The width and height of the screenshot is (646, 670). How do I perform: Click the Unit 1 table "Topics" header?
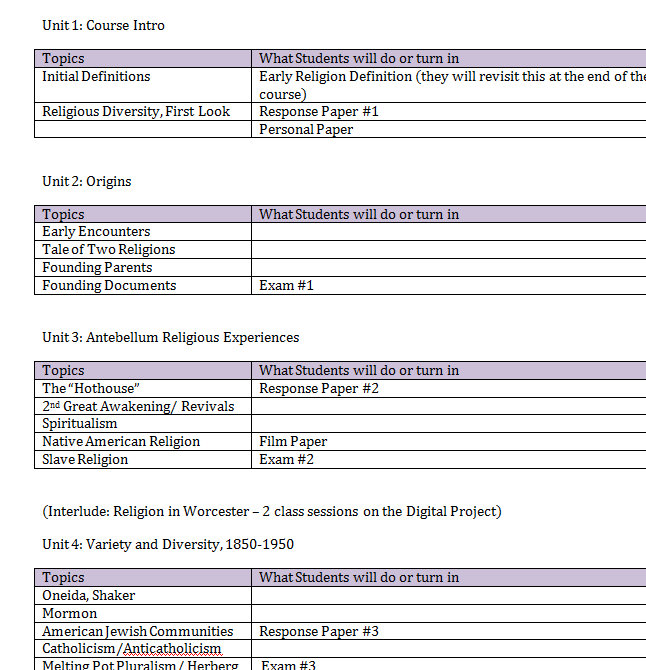point(143,59)
